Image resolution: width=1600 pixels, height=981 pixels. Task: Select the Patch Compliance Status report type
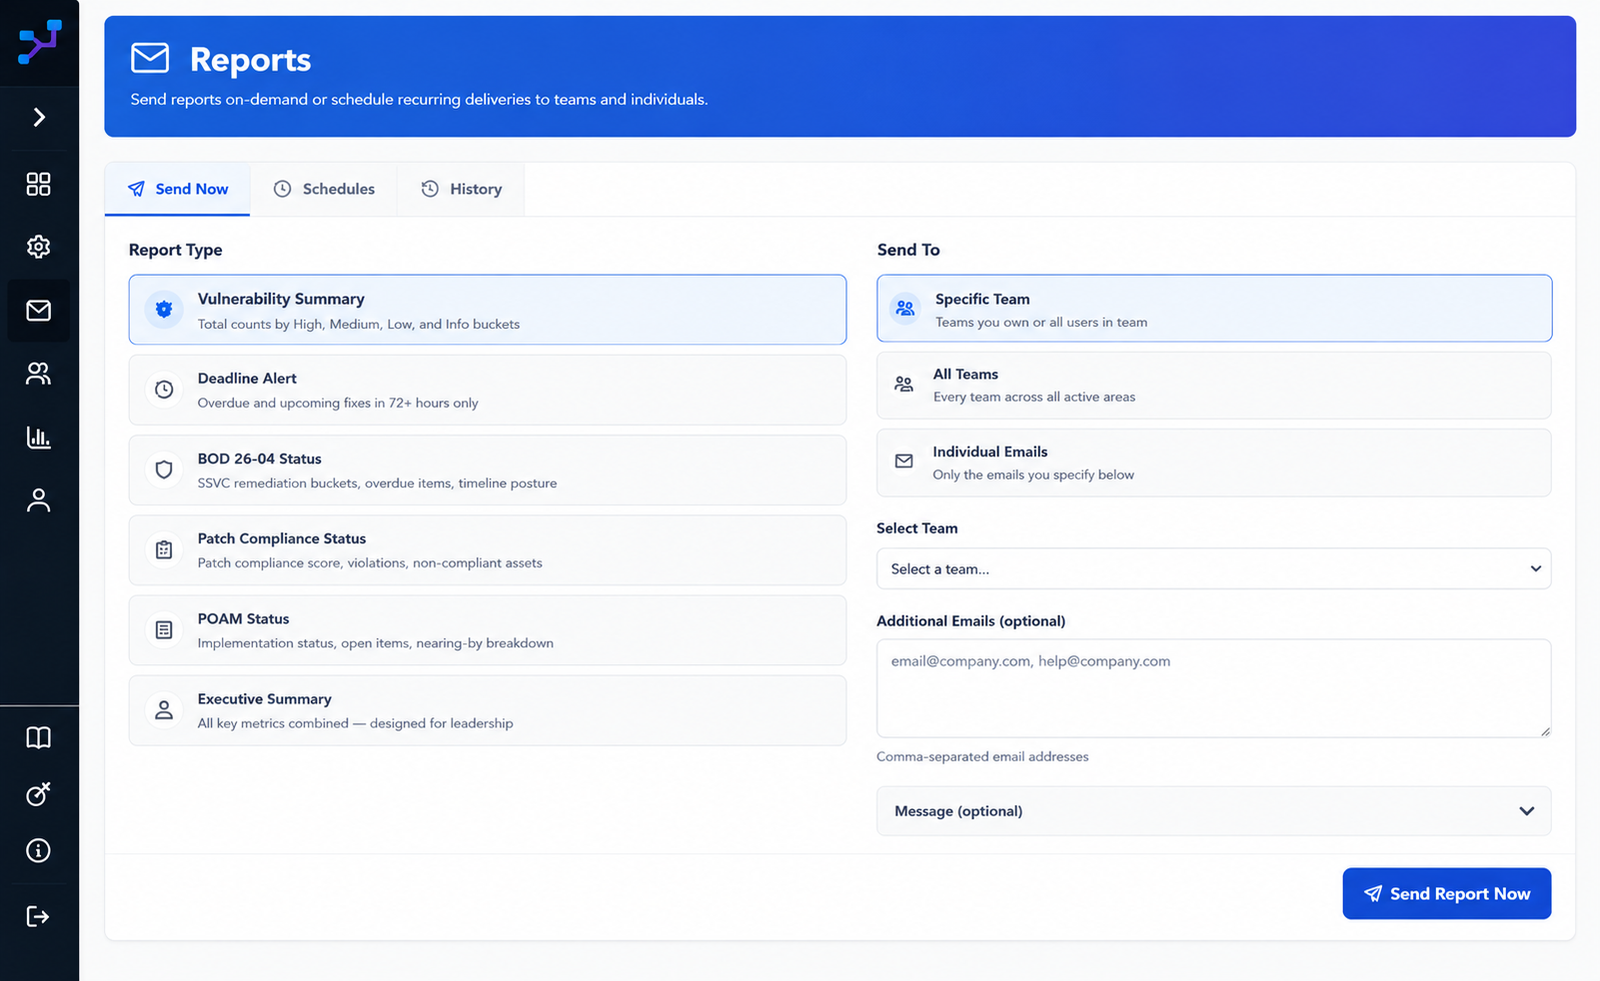pos(487,550)
